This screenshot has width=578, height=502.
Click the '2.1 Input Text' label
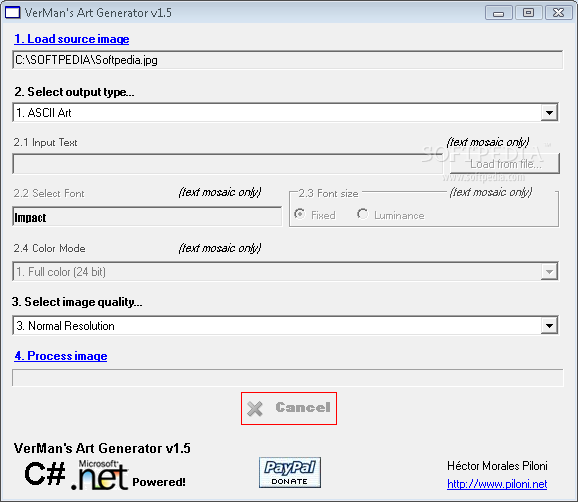tap(45, 143)
